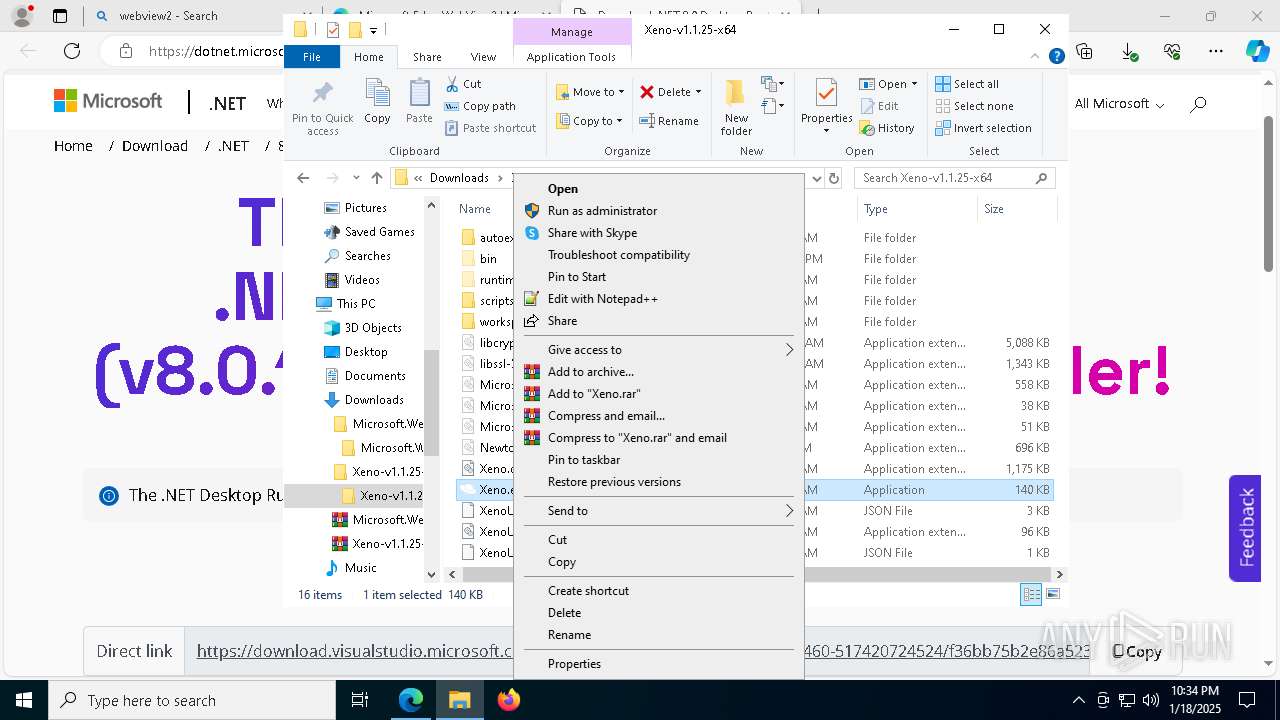Screen dimensions: 1280x720
Task: Click Select none in ribbon
Action: [x=974, y=106]
